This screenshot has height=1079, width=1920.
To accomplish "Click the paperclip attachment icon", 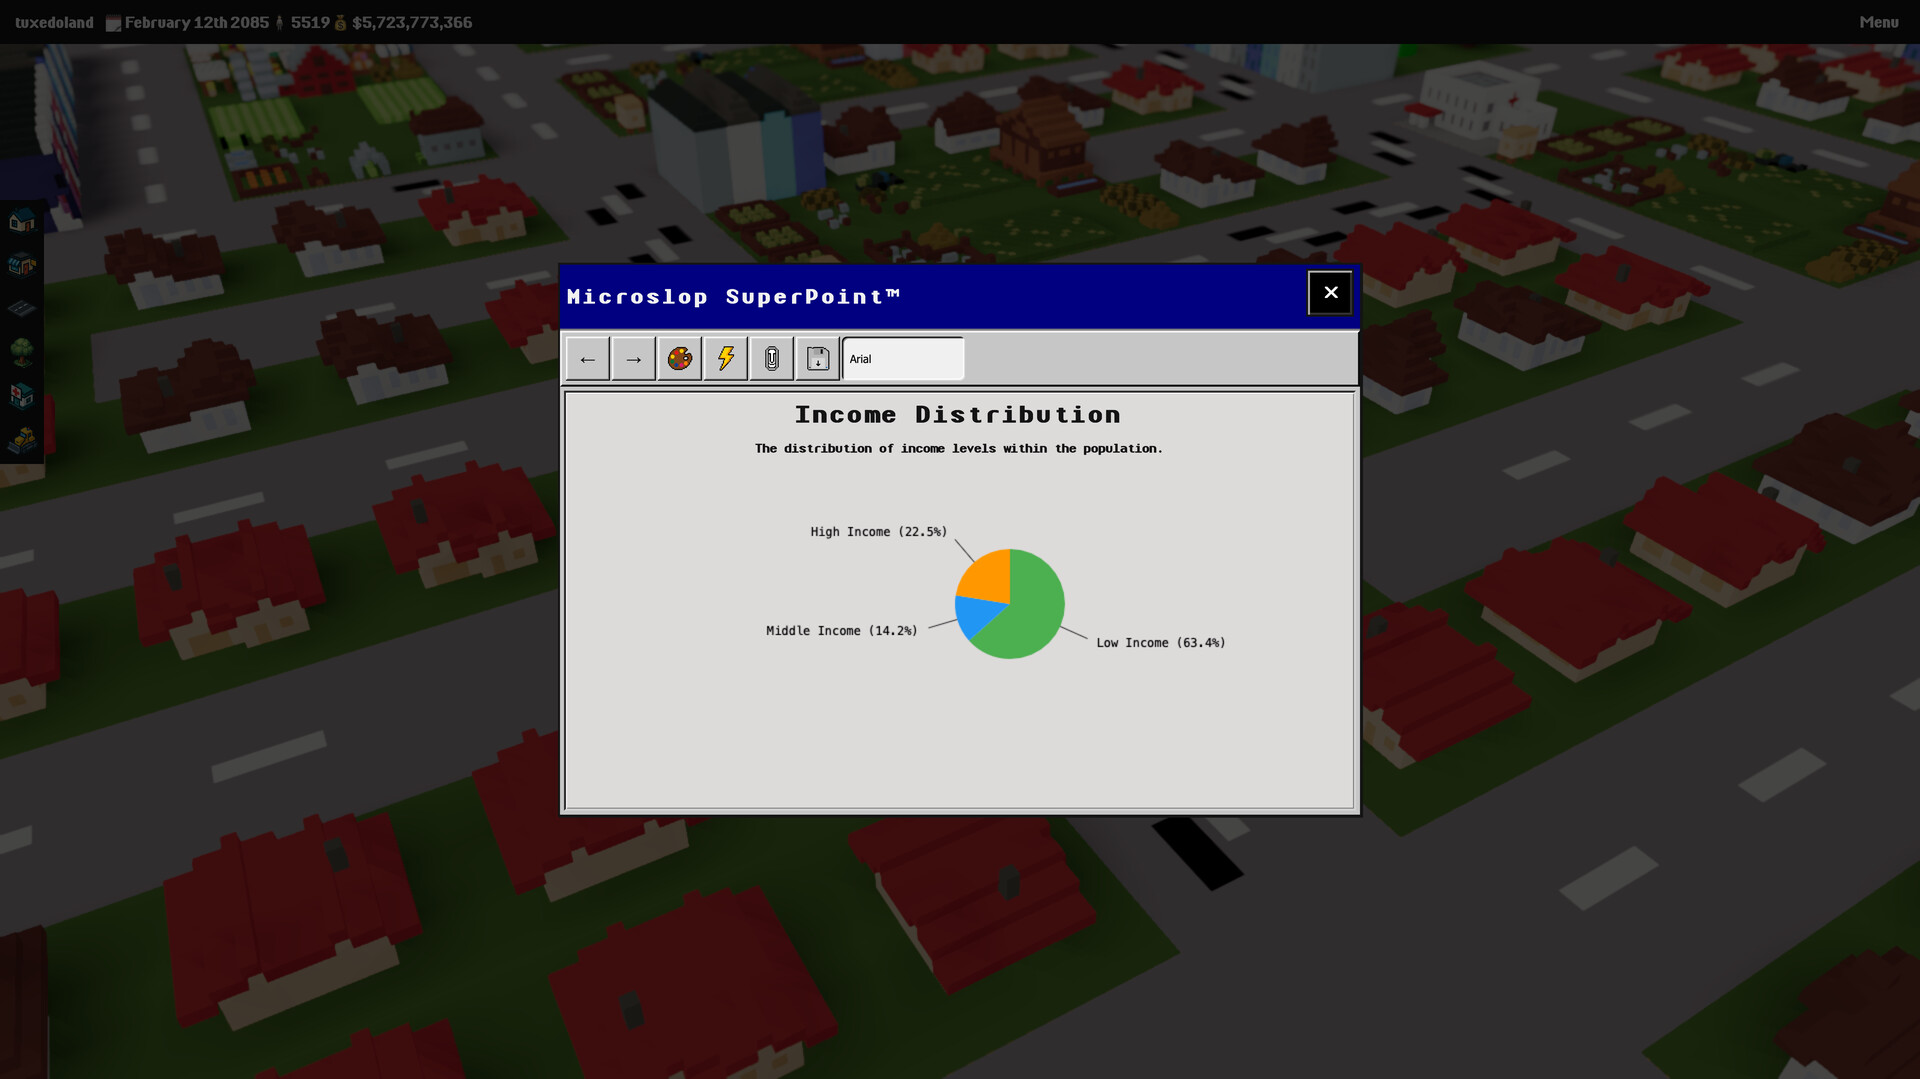I will pyautogui.click(x=772, y=359).
